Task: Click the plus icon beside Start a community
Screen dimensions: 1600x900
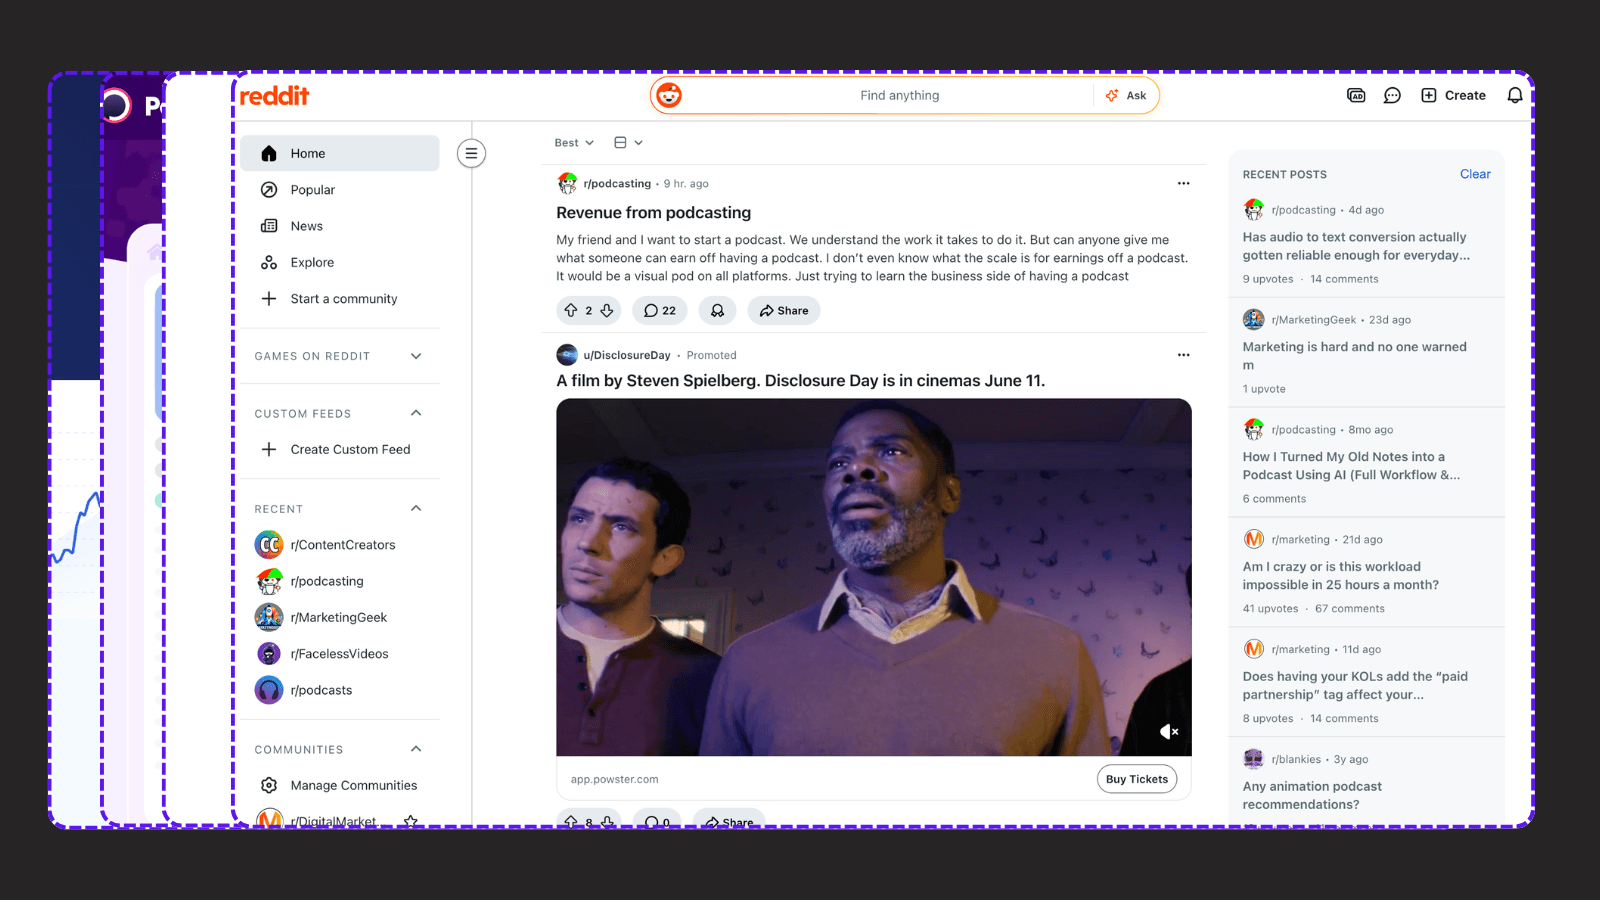Action: [x=269, y=299]
